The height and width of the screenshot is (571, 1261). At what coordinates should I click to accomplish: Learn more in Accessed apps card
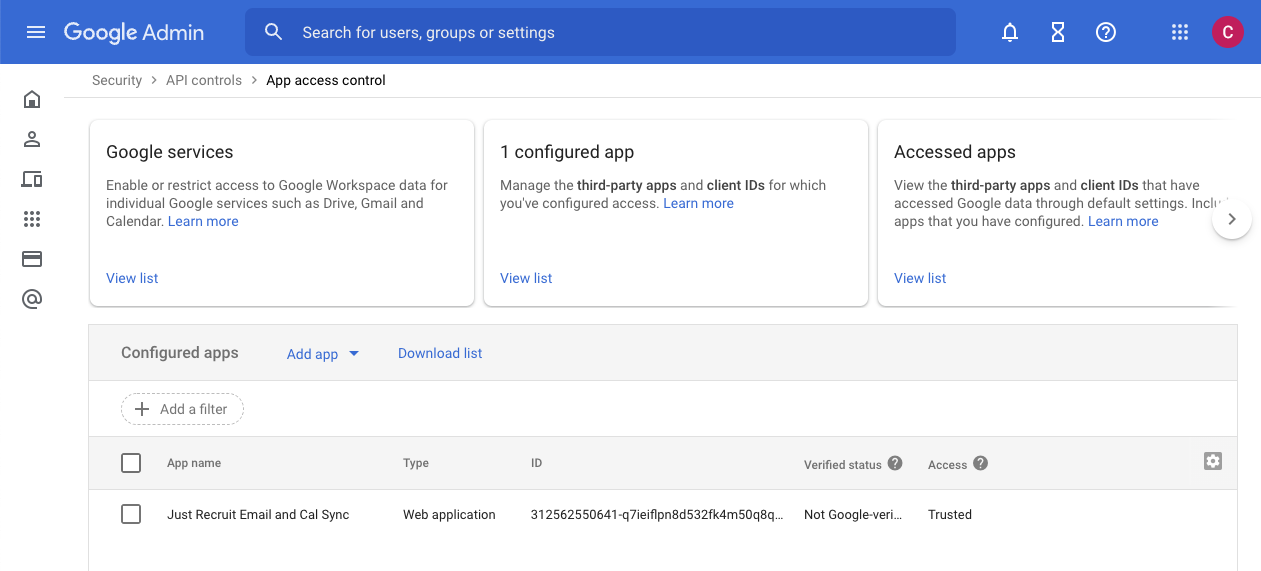click(1123, 221)
